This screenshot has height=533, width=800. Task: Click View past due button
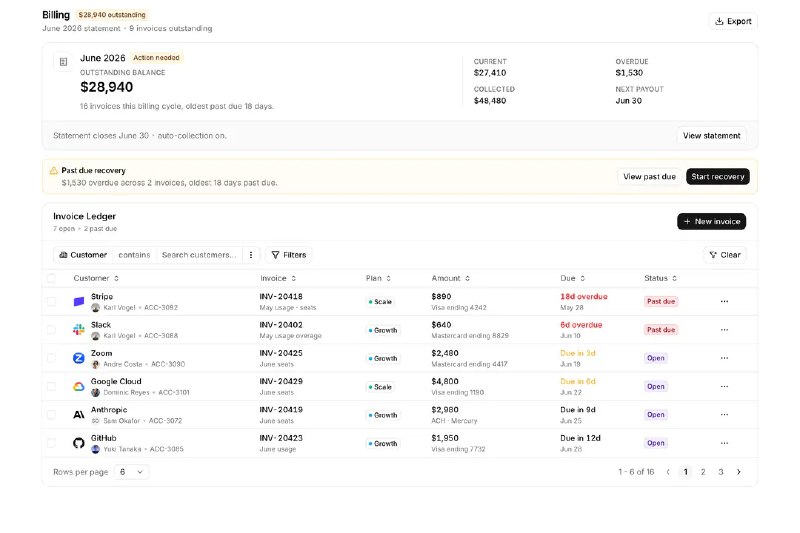649,176
